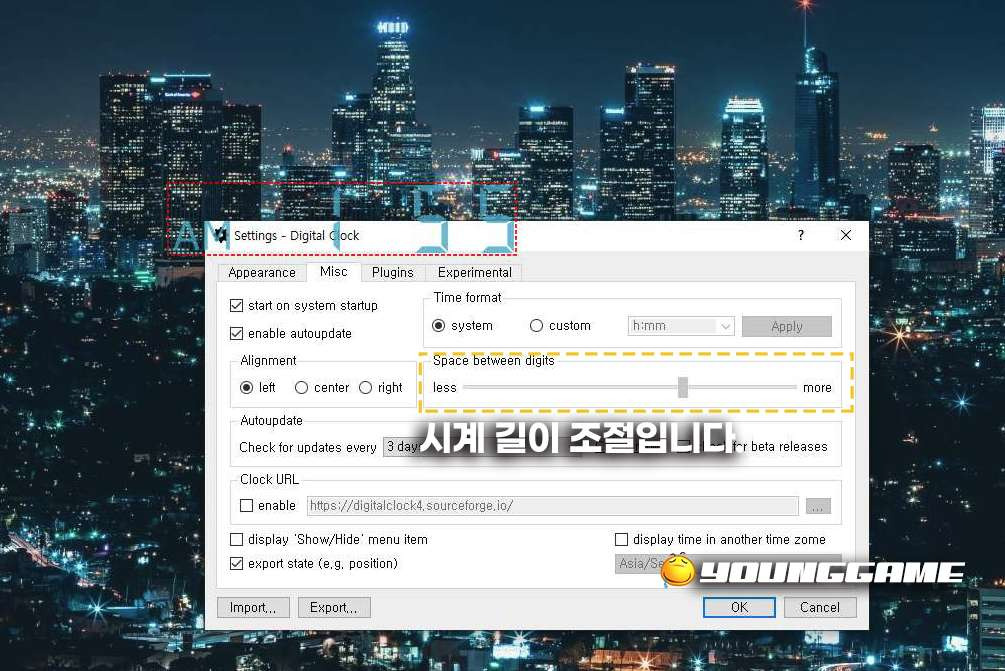Click the space between digits slider handle
1005x671 pixels.
pos(683,387)
